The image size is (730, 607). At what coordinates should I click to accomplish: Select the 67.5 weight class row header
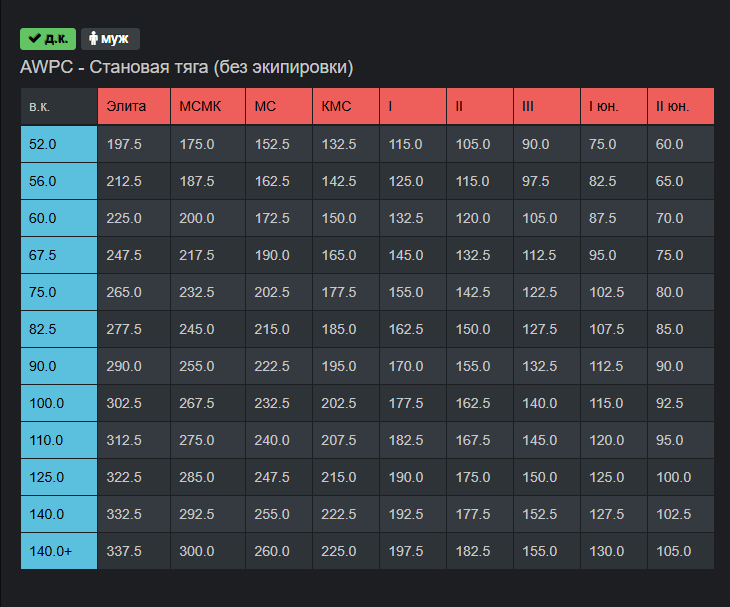(x=59, y=255)
